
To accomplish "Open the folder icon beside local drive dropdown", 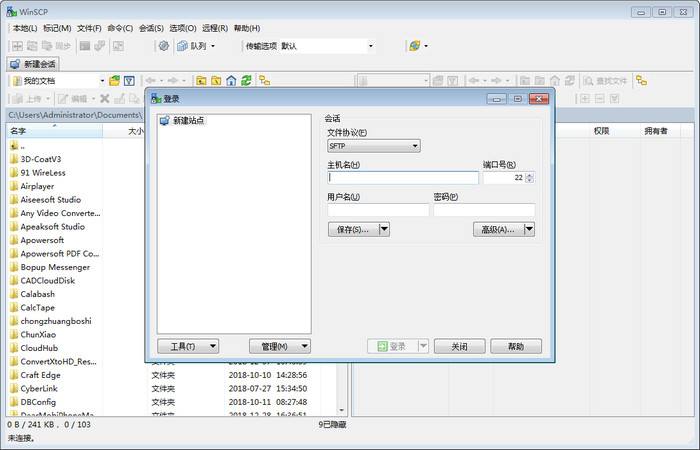I will click(115, 81).
